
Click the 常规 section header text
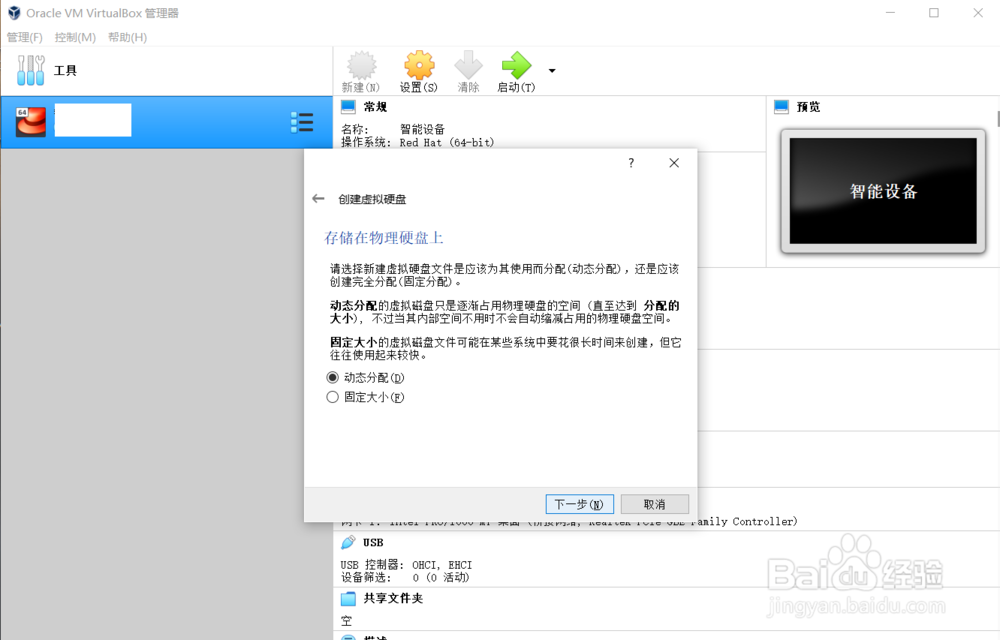click(375, 106)
